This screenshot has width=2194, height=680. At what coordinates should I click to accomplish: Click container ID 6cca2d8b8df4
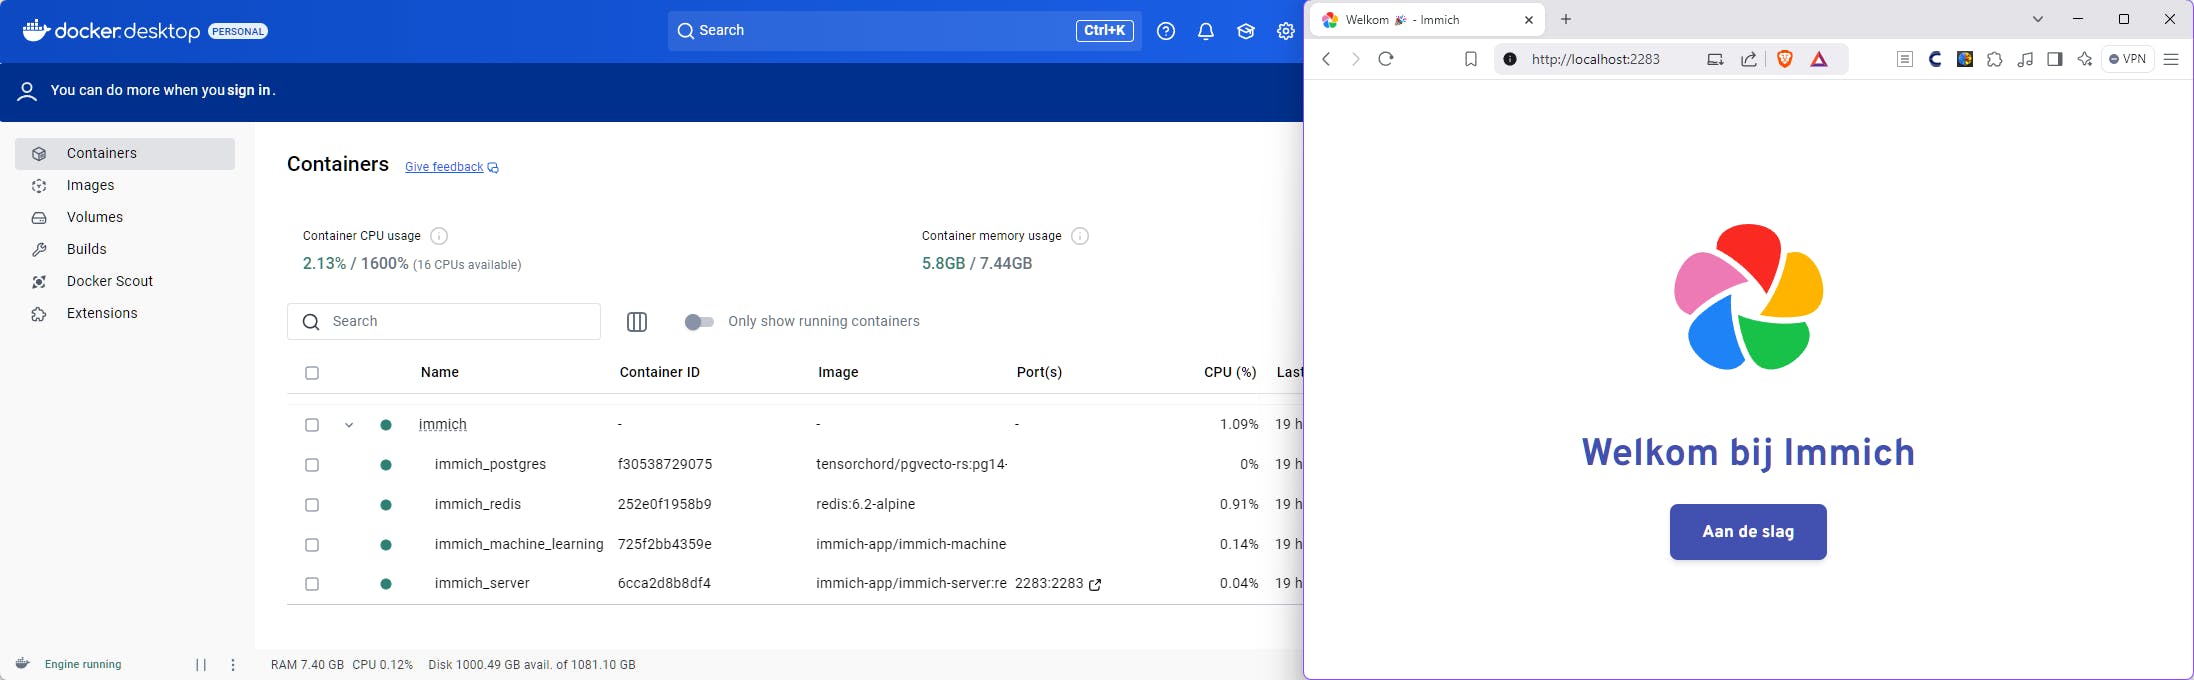point(664,584)
